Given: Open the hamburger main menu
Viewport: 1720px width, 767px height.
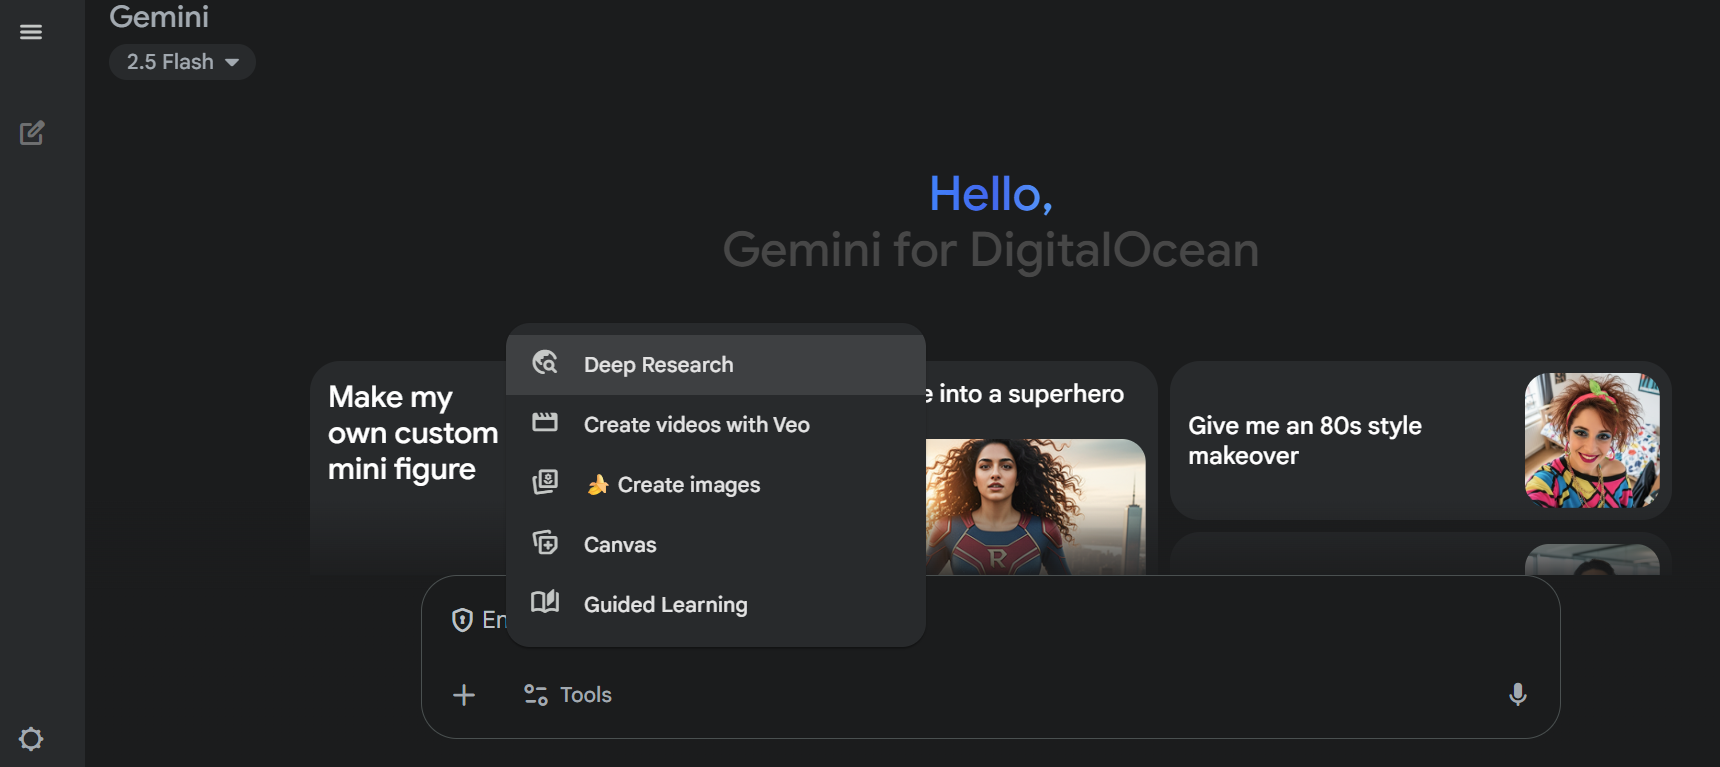Looking at the screenshot, I should point(31,32).
